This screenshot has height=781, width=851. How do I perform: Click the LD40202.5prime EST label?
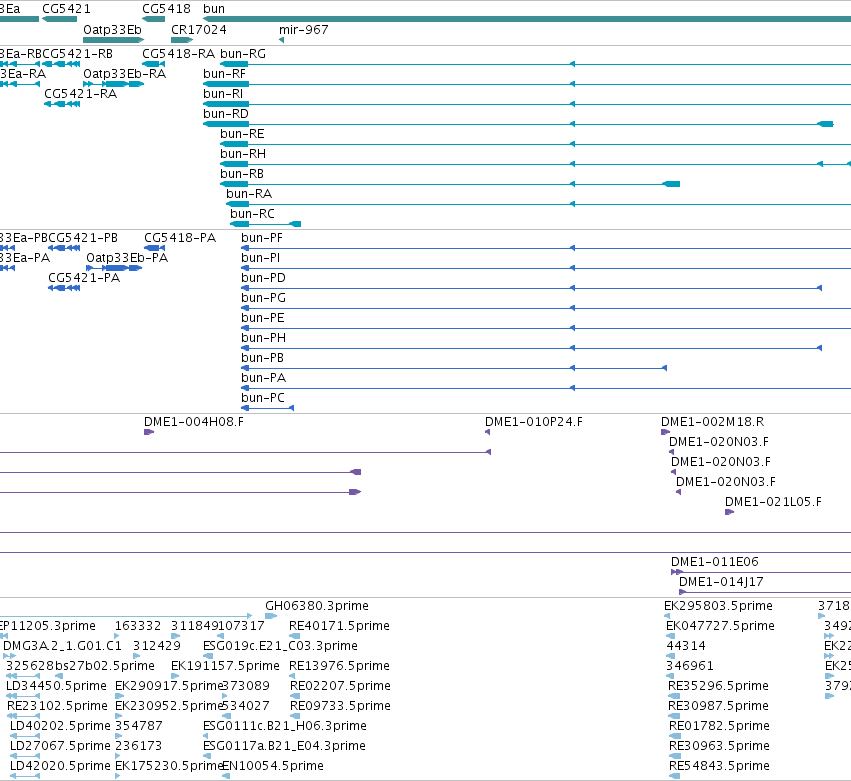point(60,726)
